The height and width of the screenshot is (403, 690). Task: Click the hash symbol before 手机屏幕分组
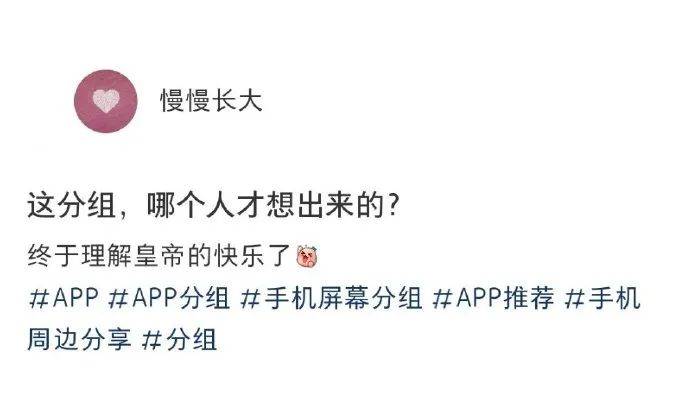tap(250, 298)
